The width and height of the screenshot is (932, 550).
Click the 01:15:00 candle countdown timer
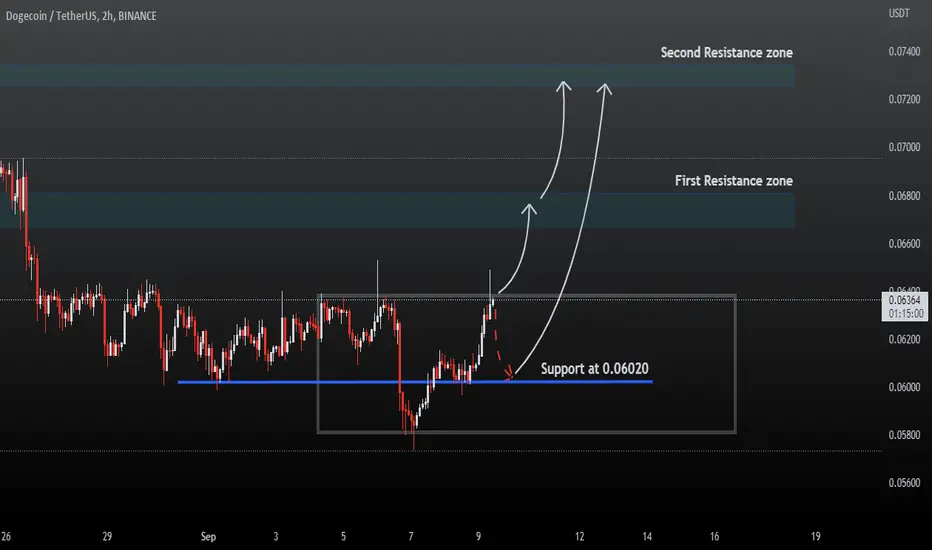pos(906,313)
